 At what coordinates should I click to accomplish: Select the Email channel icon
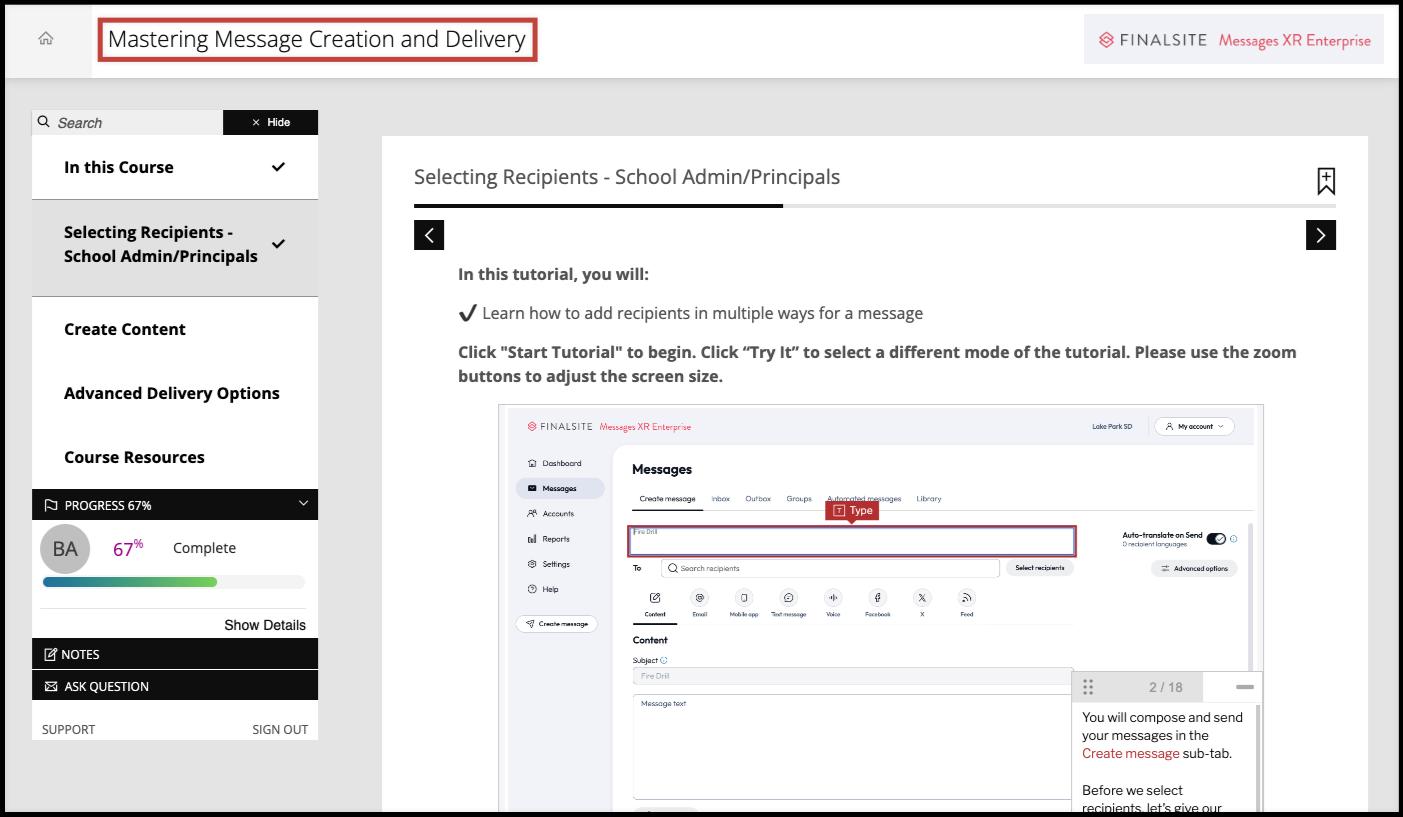699,598
